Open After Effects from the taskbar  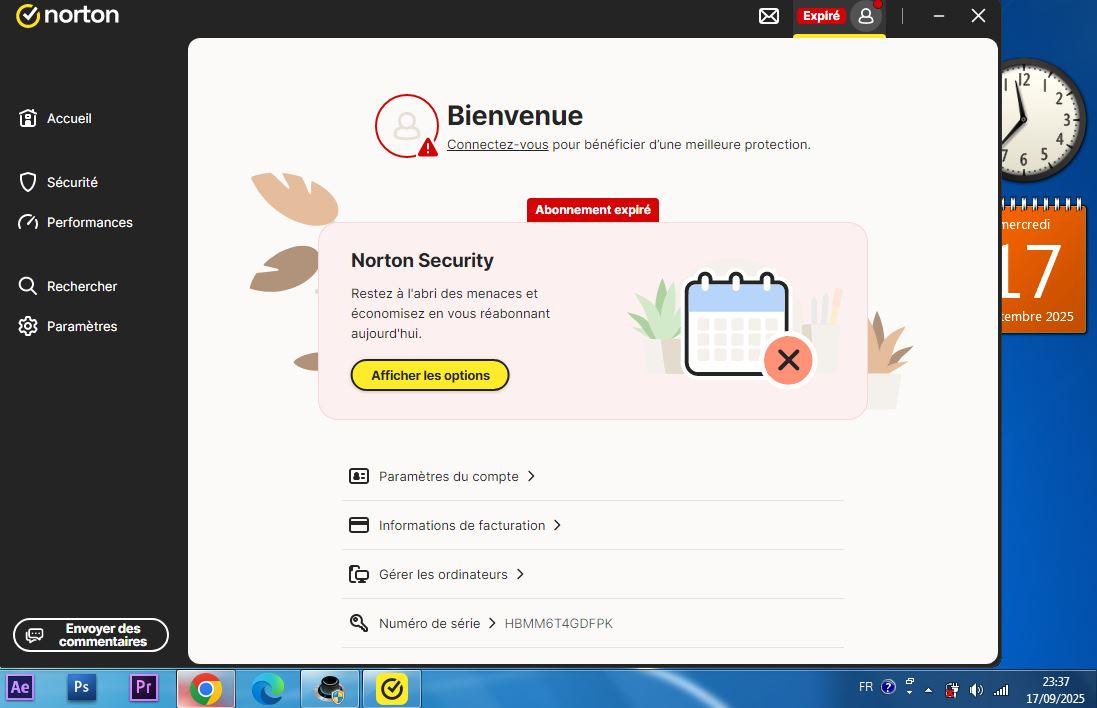point(20,688)
